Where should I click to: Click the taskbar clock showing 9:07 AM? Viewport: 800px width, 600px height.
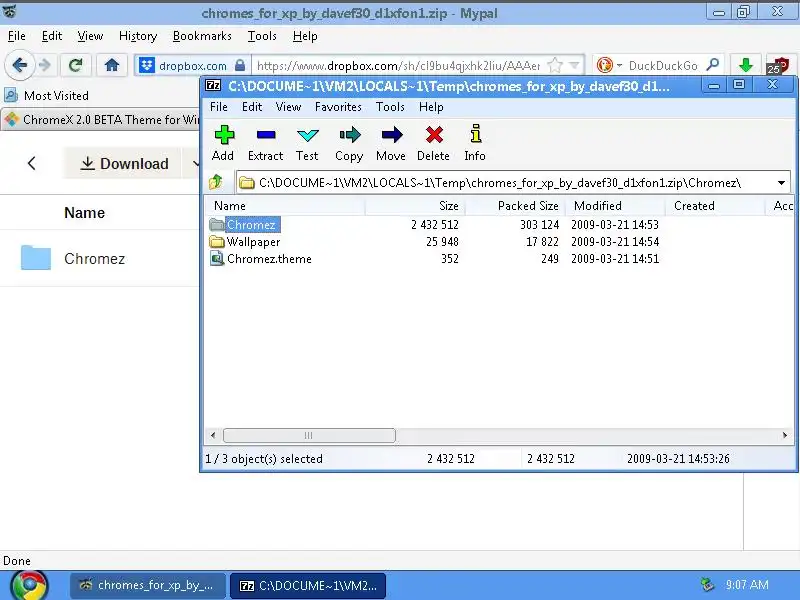click(x=747, y=585)
